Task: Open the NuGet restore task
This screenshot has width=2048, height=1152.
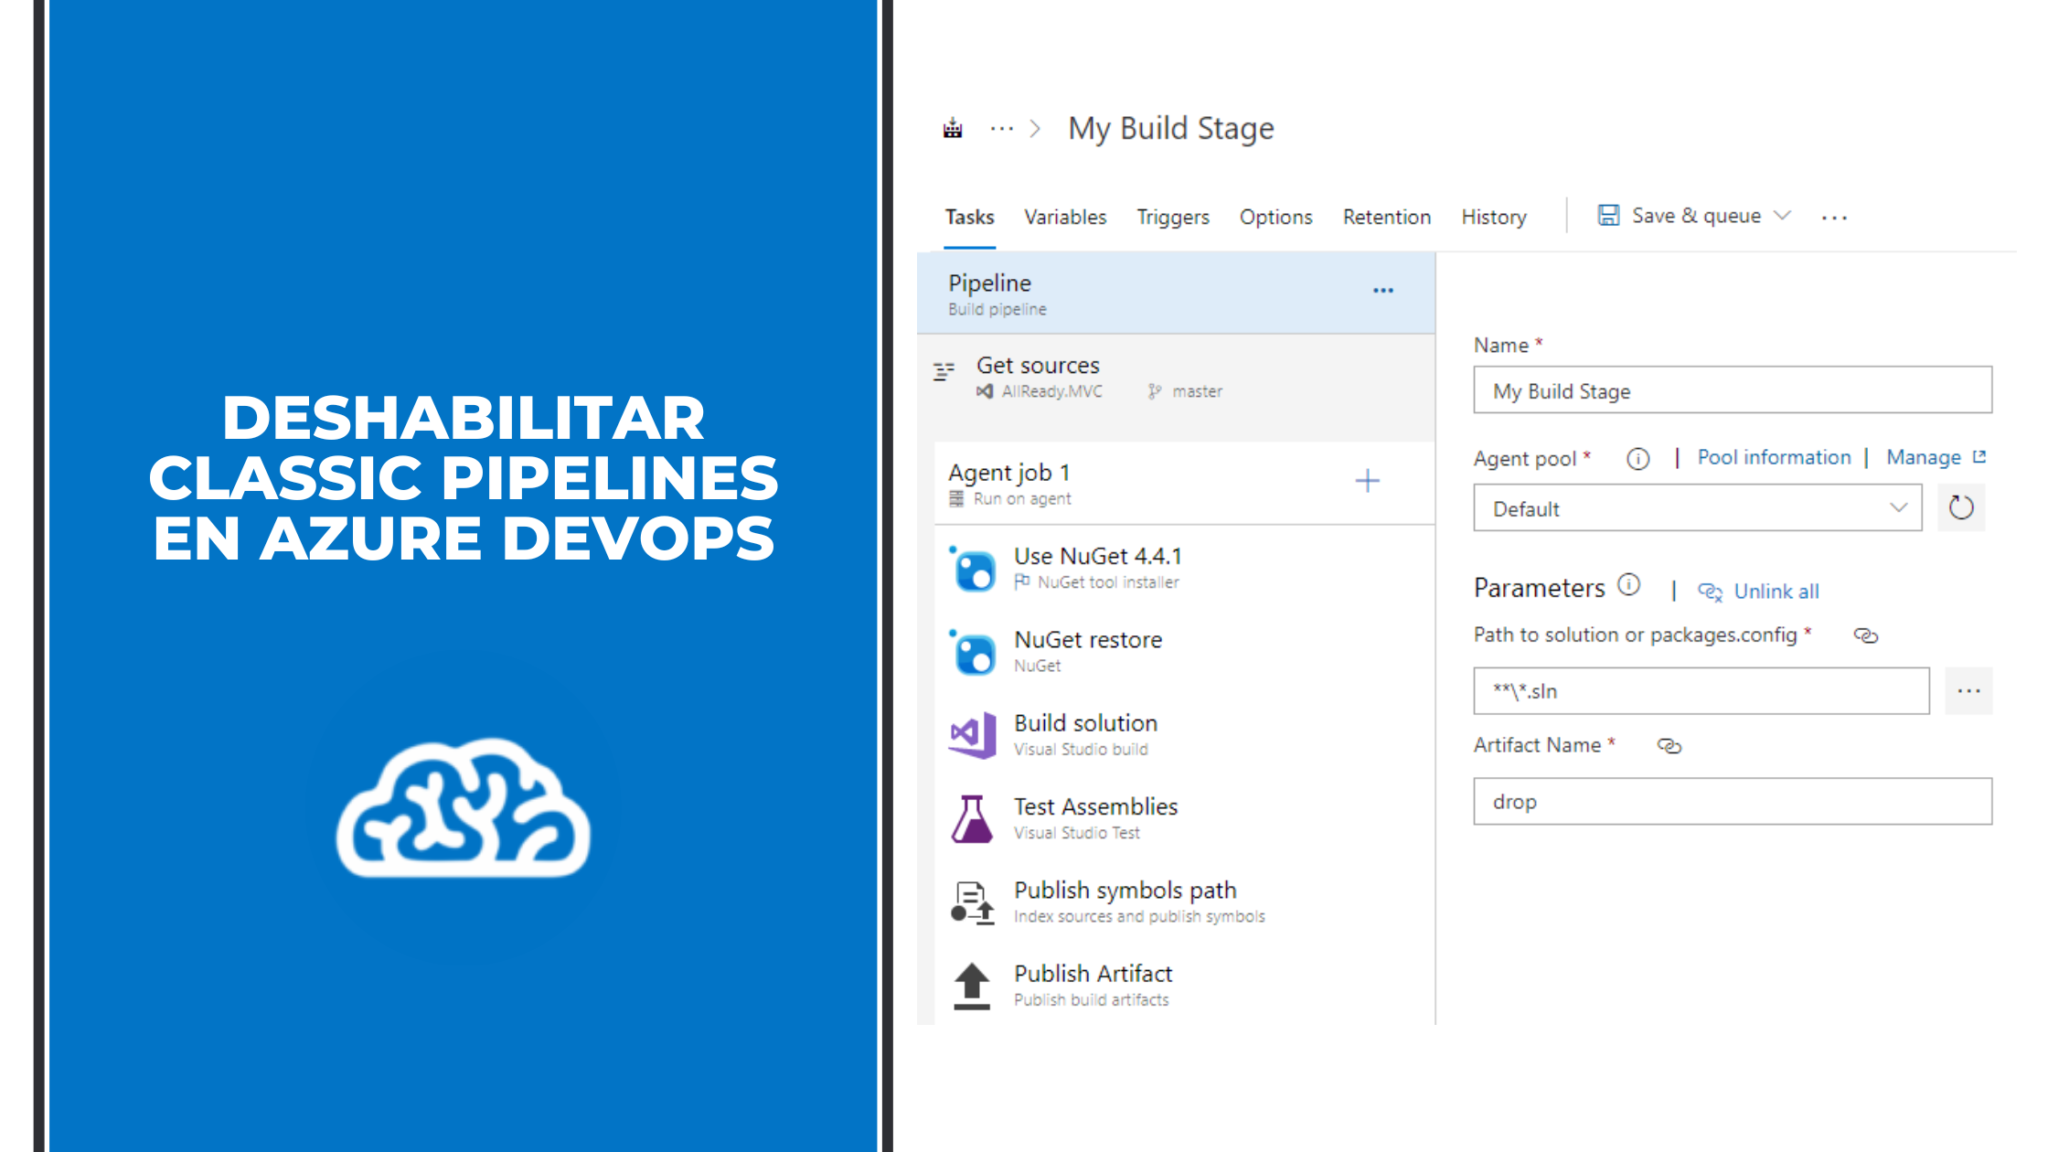Action: point(1185,652)
